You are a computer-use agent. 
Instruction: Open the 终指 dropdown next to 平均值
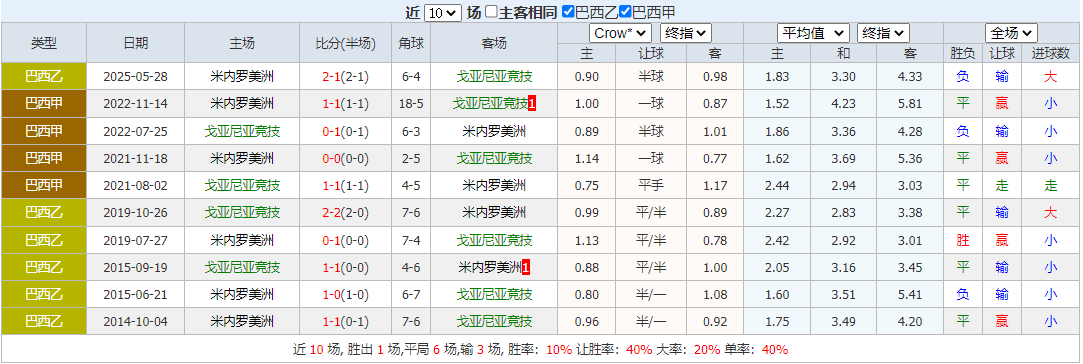tap(883, 33)
